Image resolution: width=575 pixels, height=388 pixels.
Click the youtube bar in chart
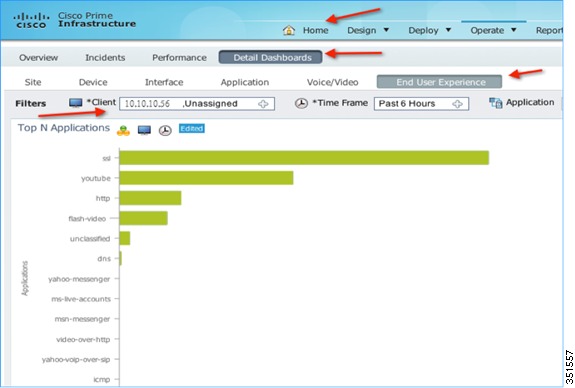(206, 178)
